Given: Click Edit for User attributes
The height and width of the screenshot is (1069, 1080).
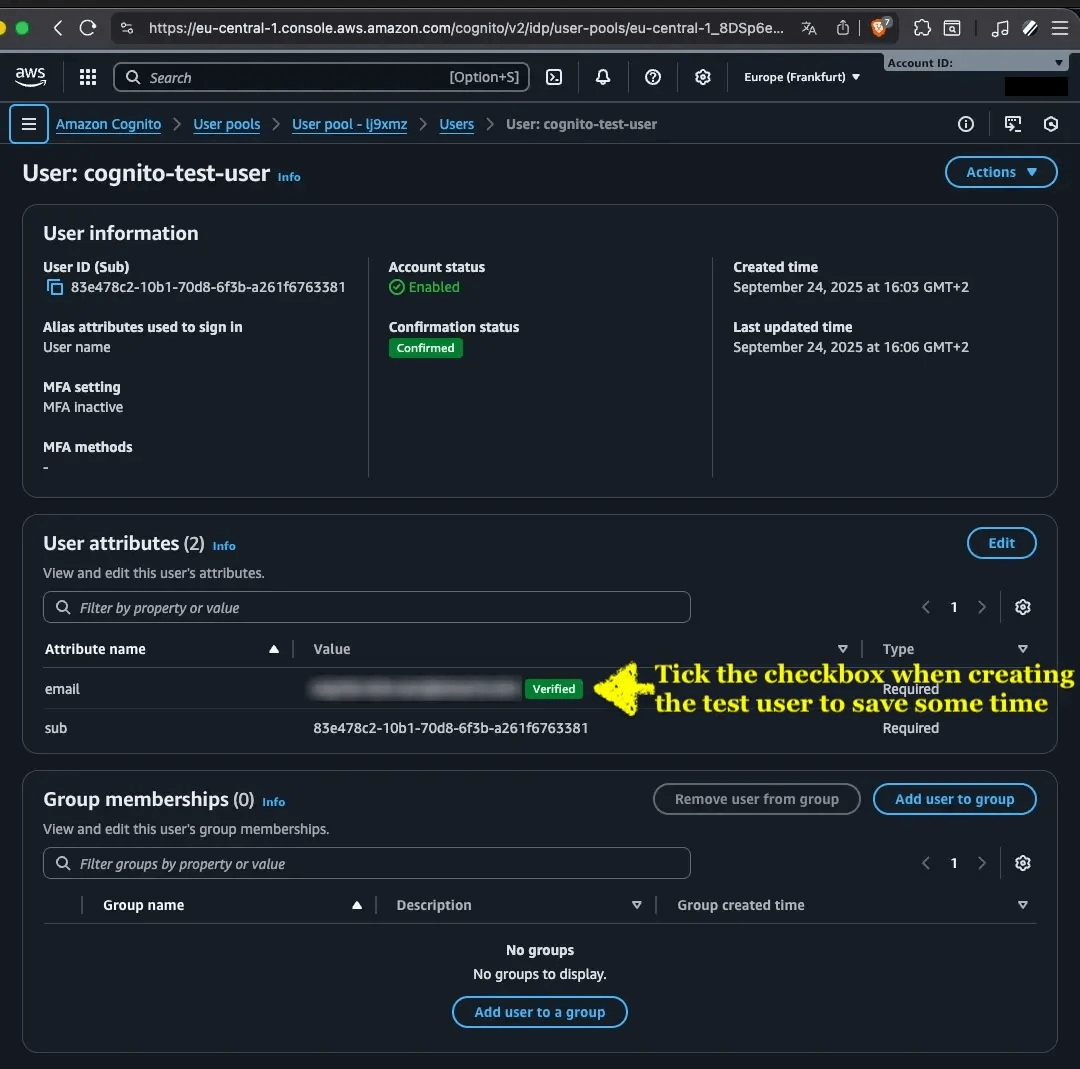Looking at the screenshot, I should (1001, 543).
